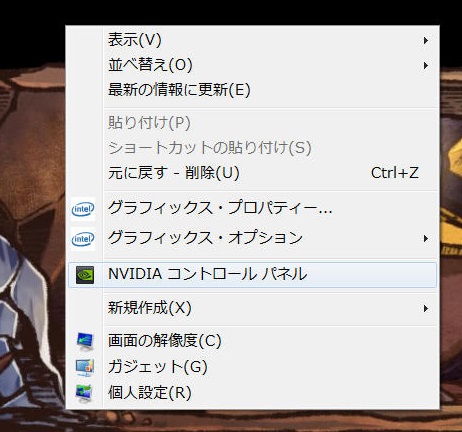Choose 元に戻す - 削除(U) entry

252,173
